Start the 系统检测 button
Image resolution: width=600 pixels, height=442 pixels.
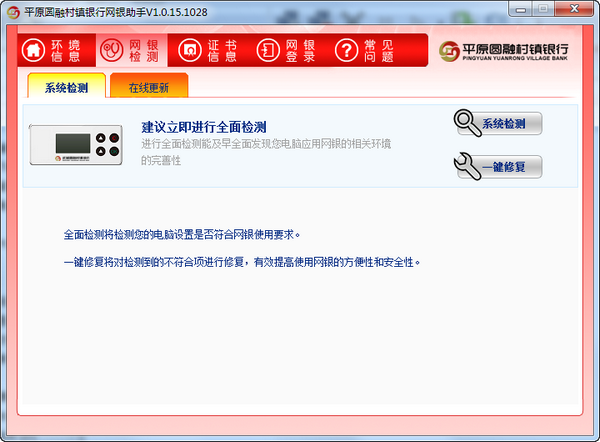click(499, 123)
